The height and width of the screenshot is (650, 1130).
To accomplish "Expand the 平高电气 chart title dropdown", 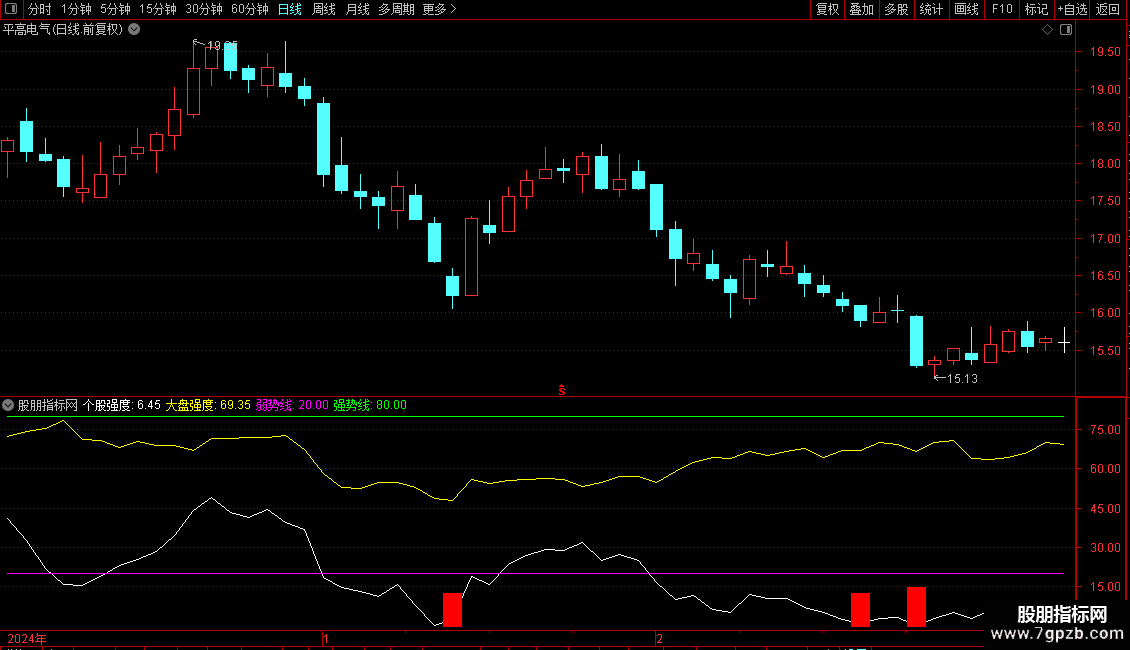I will tap(134, 29).
